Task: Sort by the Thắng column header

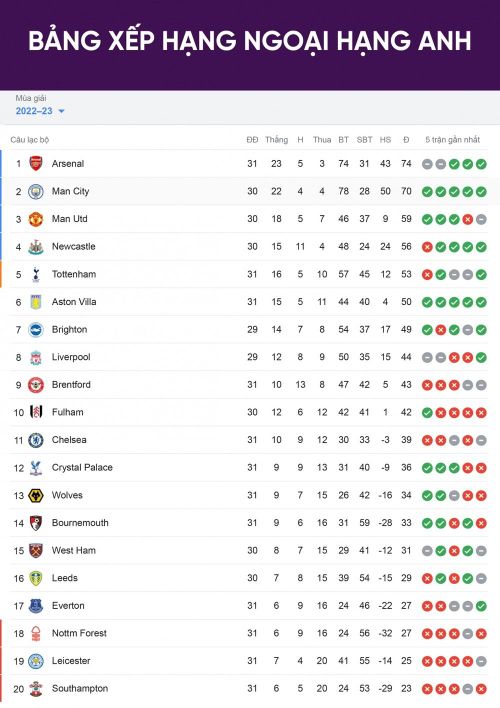Action: (x=276, y=140)
